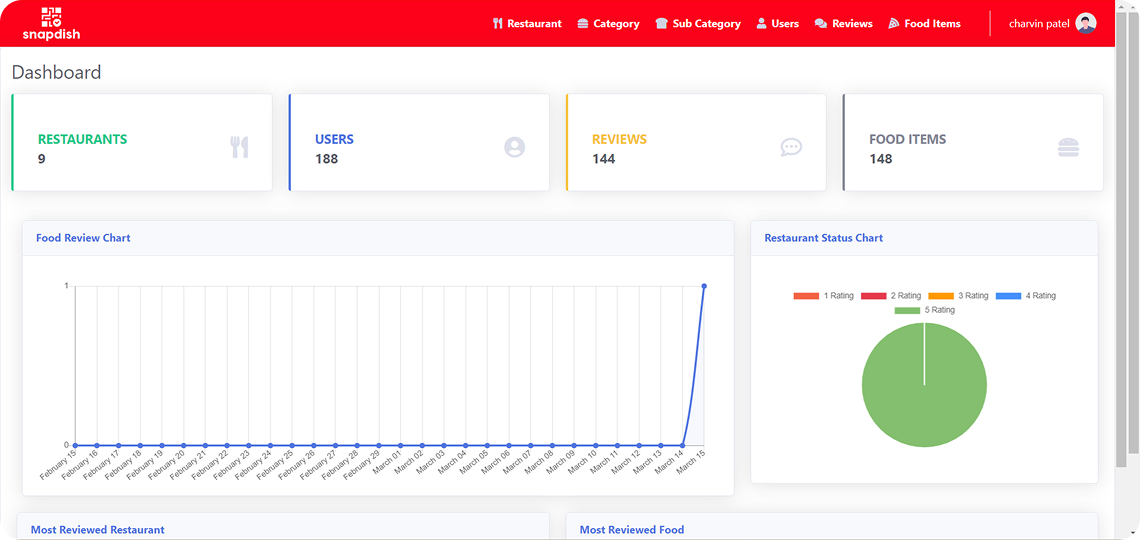Click the restaurants count 9
The image size is (1140, 540).
(x=41, y=158)
